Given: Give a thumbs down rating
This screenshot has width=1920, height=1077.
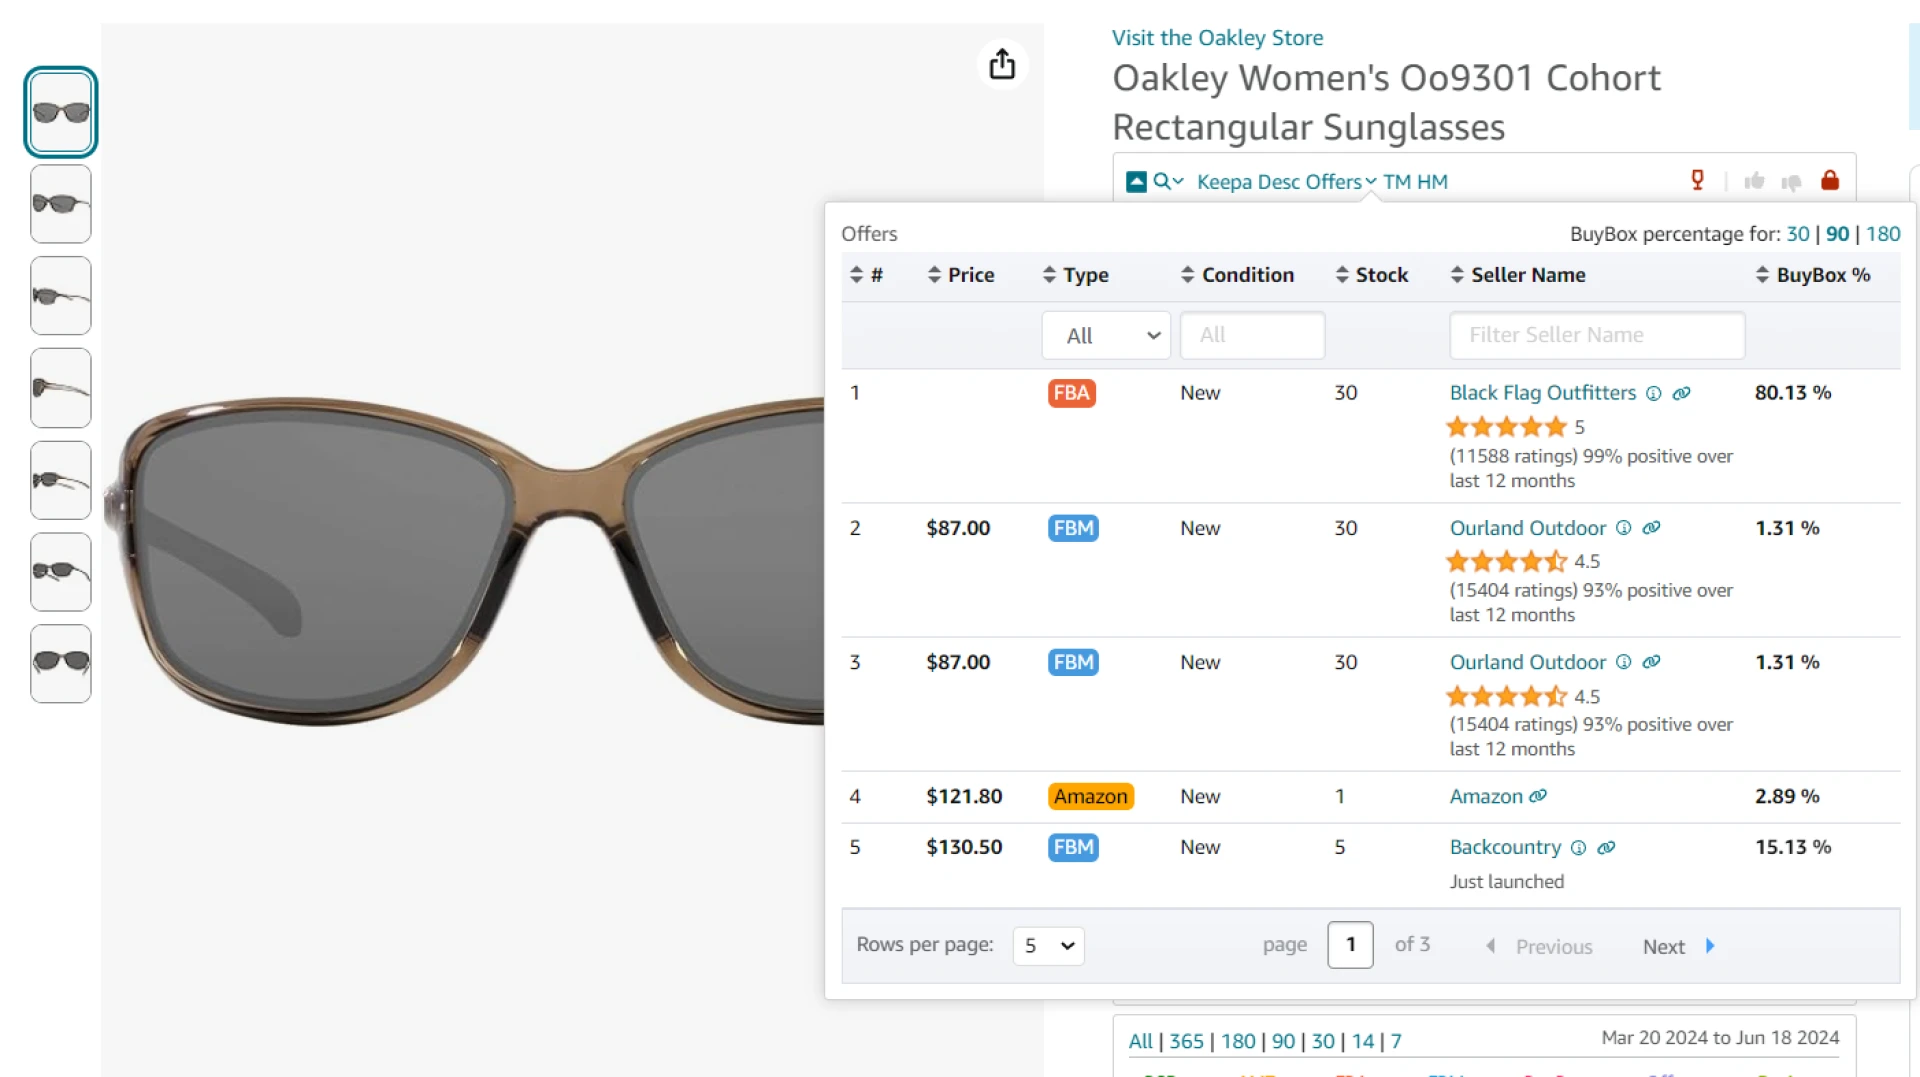Looking at the screenshot, I should tap(1791, 181).
